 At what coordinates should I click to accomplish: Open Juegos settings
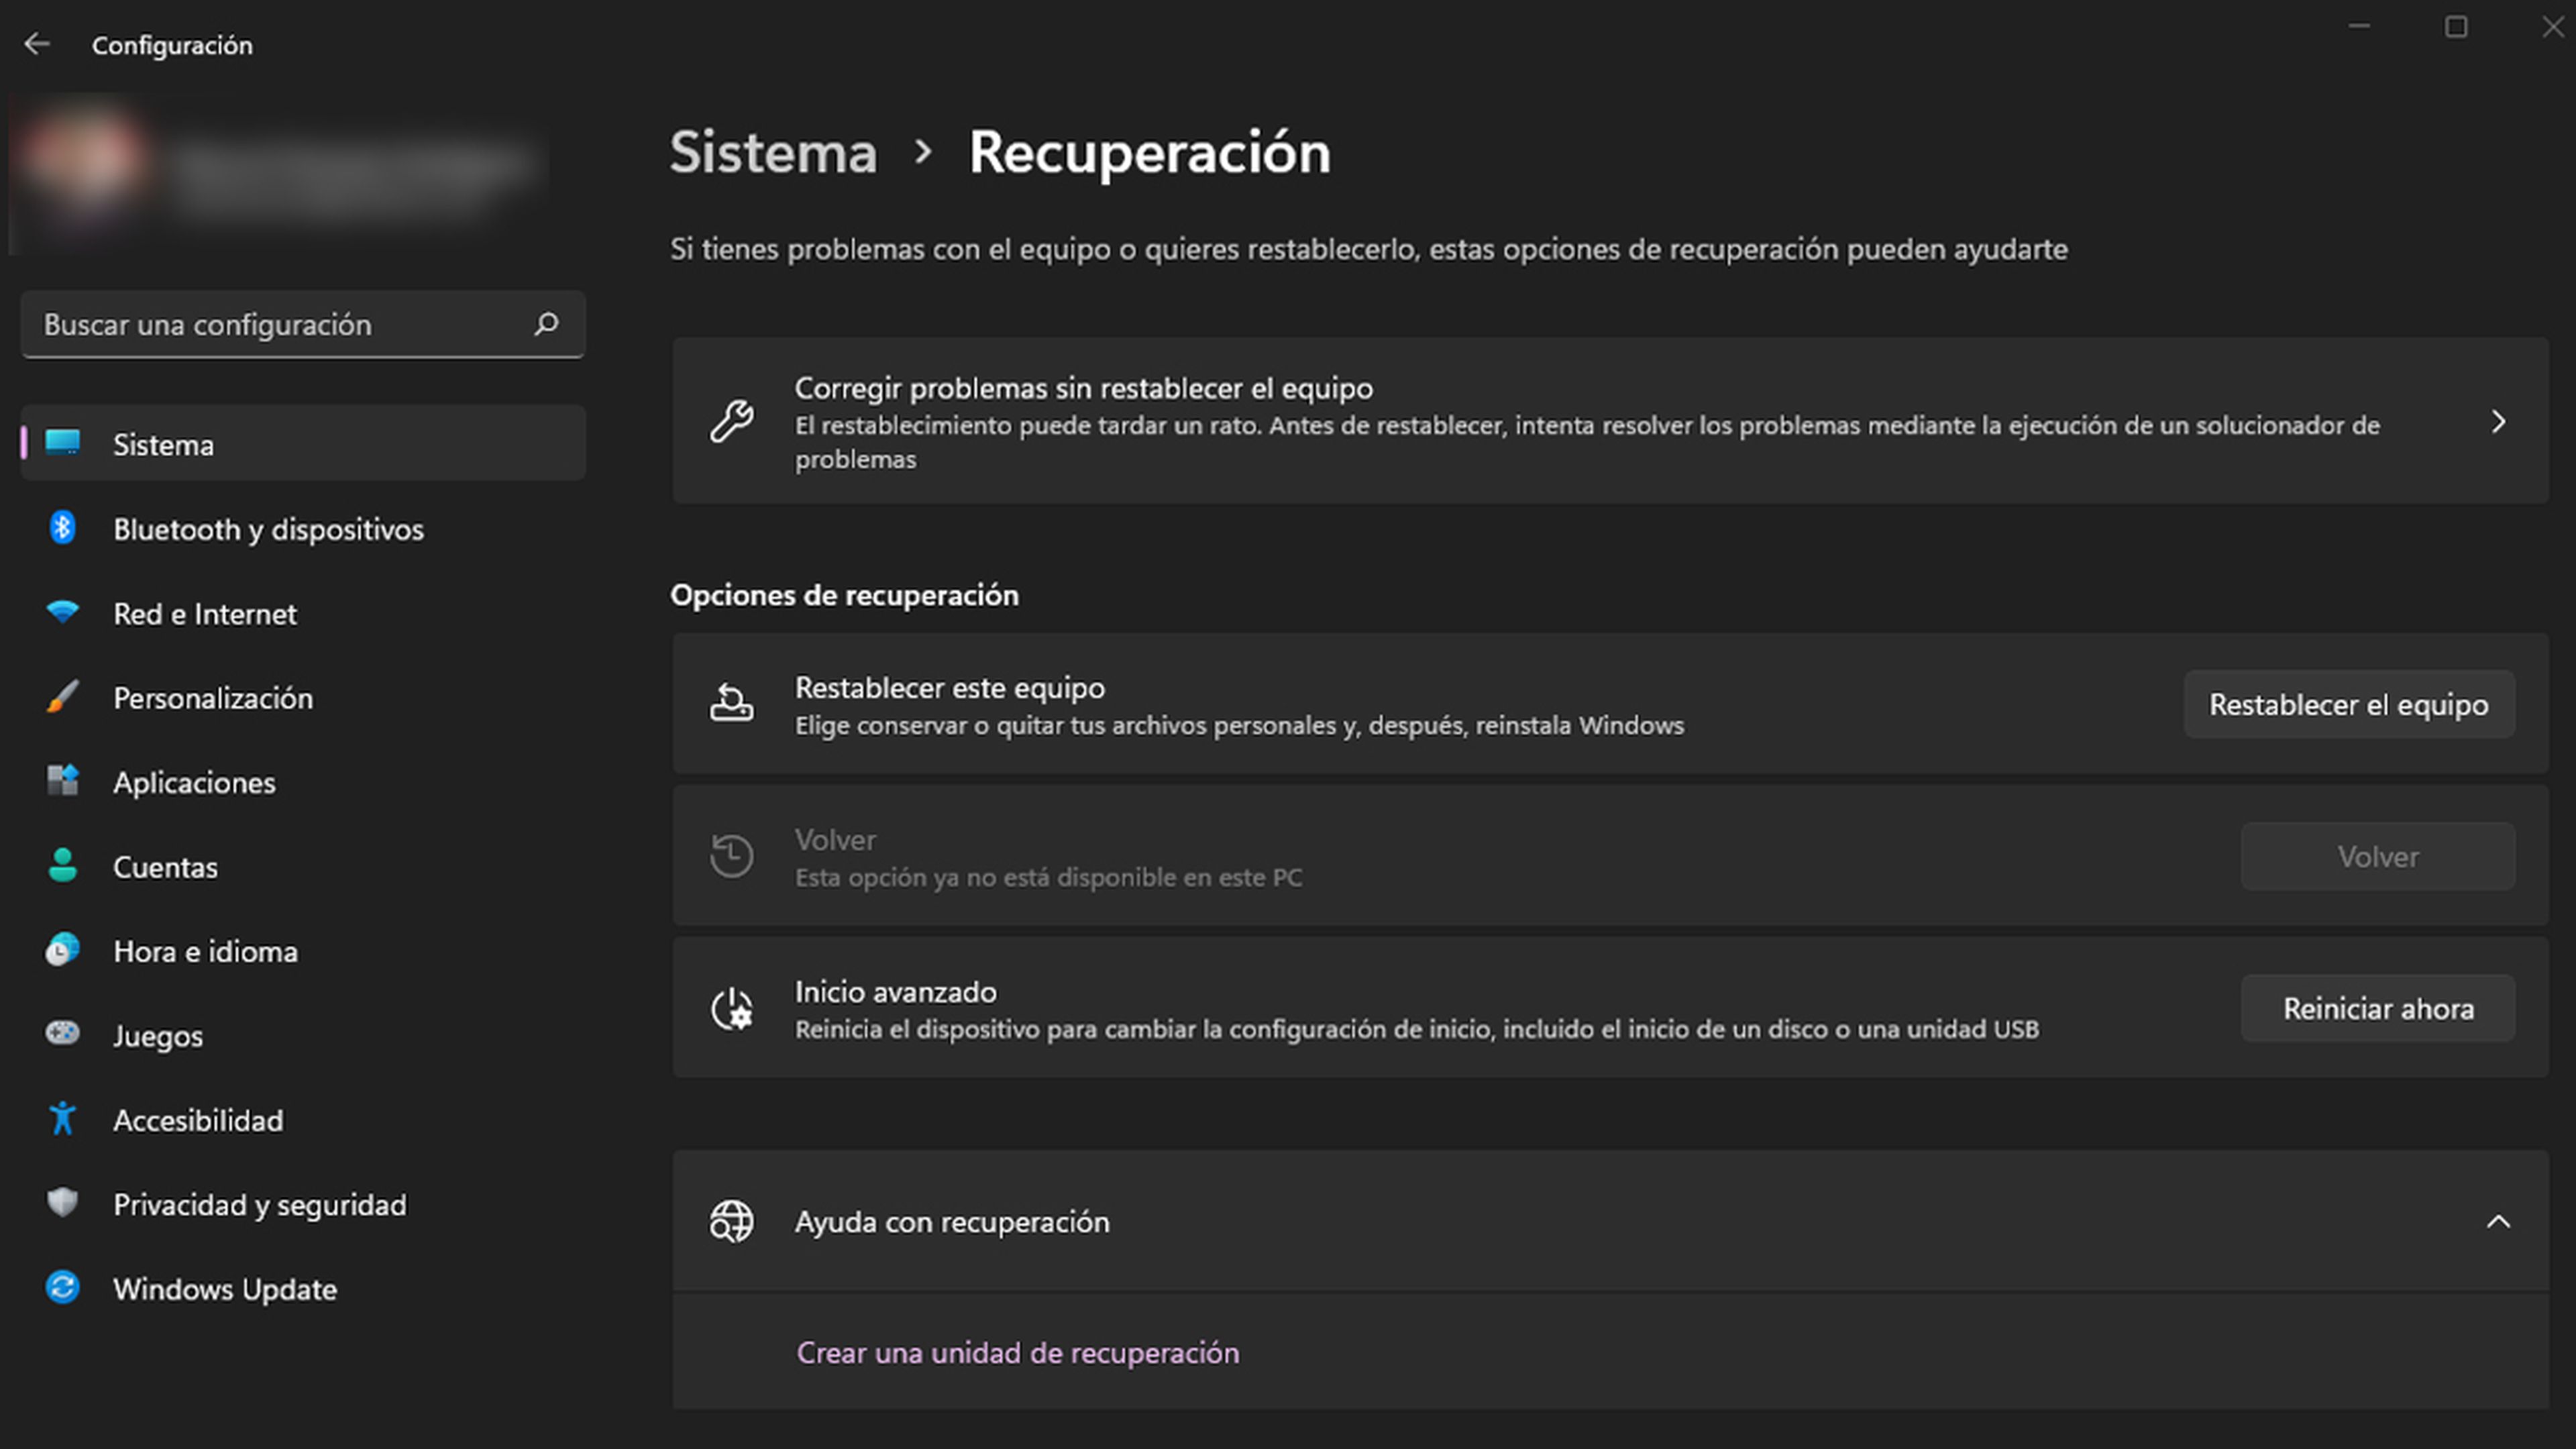[303, 1035]
